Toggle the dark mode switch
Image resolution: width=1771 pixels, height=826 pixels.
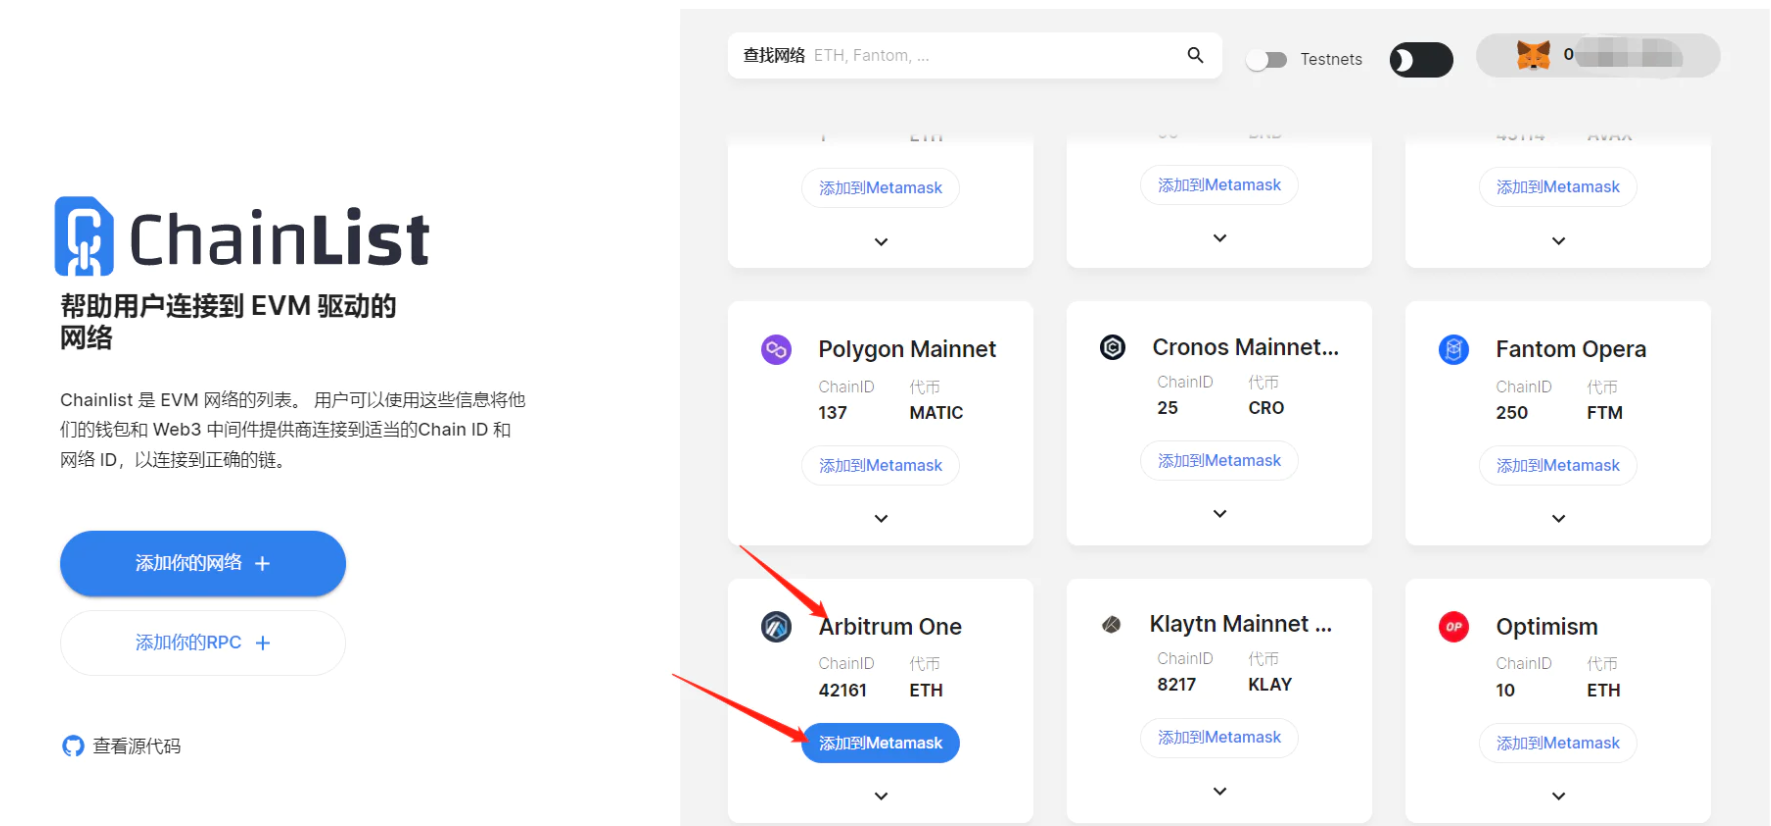click(x=1421, y=60)
